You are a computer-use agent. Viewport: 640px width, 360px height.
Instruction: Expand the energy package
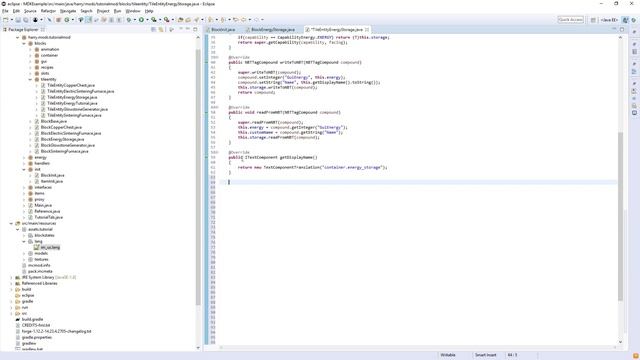coord(24,157)
